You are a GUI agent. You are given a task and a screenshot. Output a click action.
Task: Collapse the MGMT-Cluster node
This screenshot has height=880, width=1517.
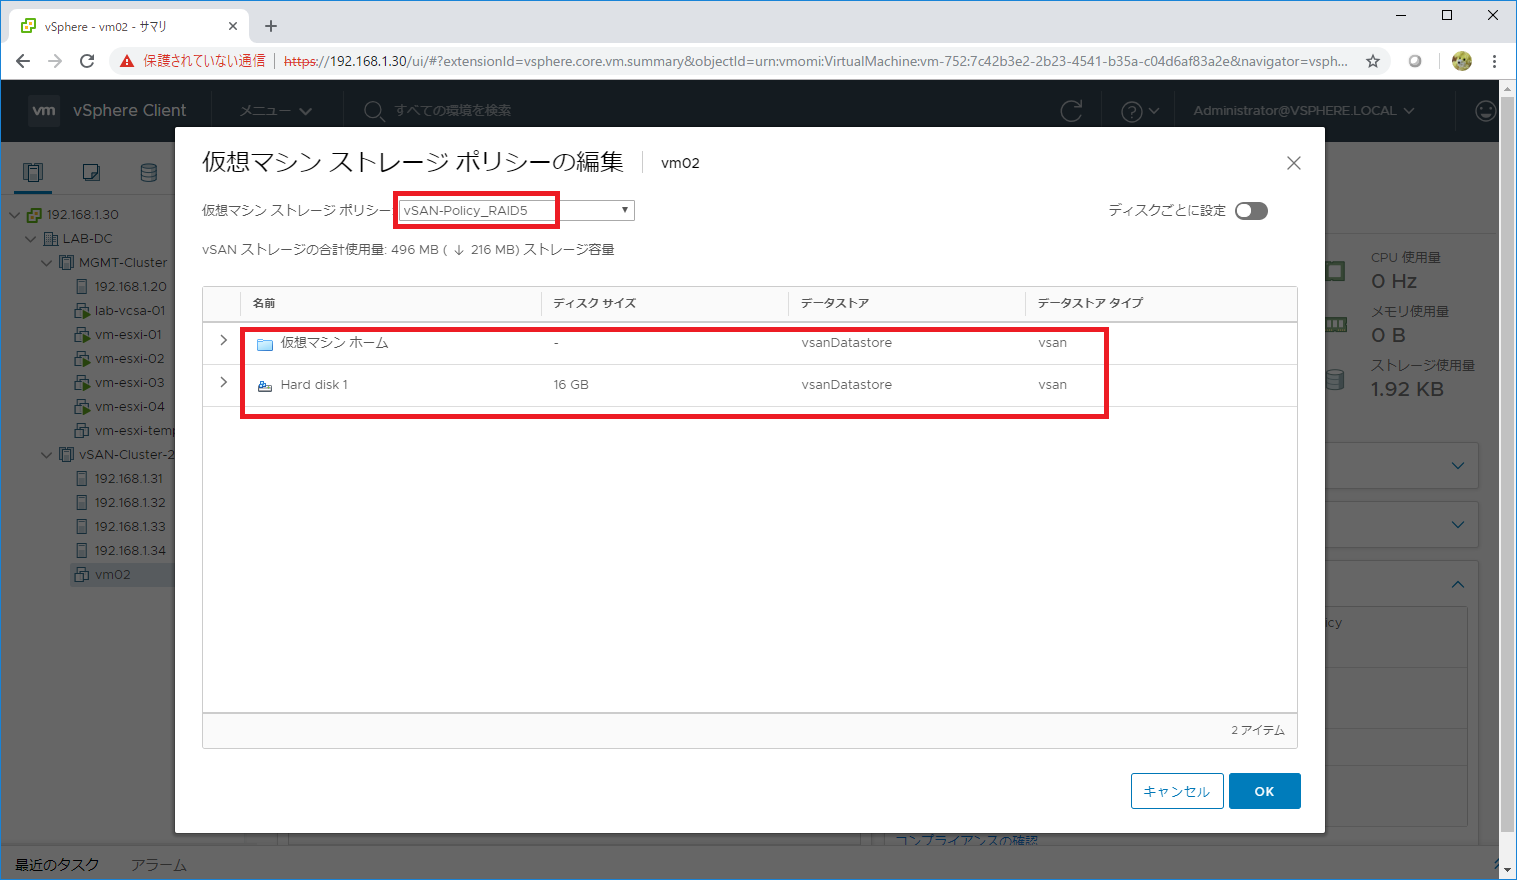47,263
